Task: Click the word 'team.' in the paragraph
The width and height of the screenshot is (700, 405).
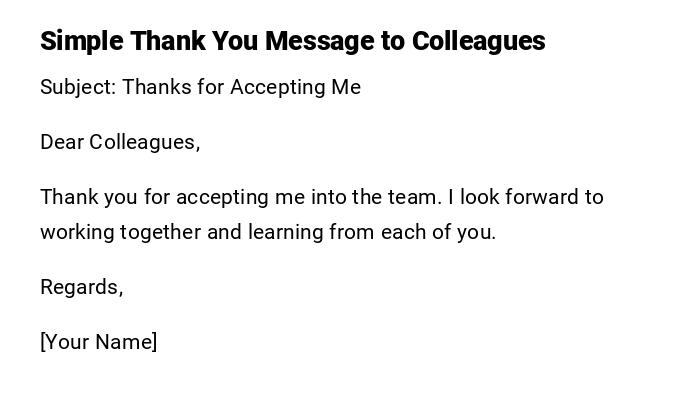Action: (413, 197)
